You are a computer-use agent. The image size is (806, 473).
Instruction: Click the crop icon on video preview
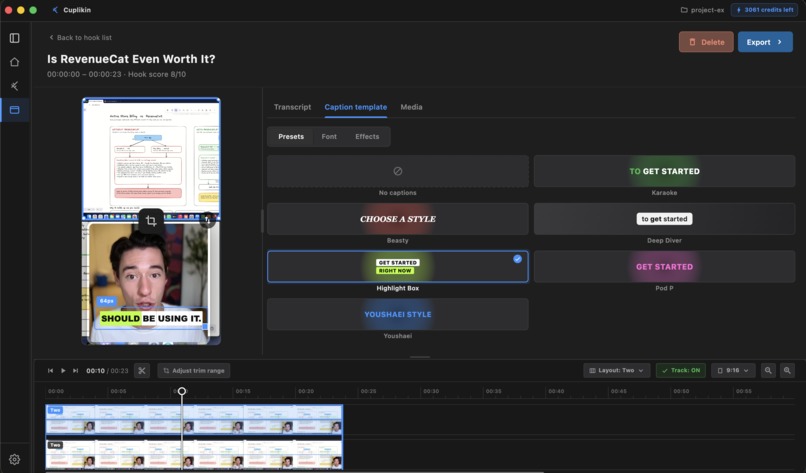click(151, 221)
